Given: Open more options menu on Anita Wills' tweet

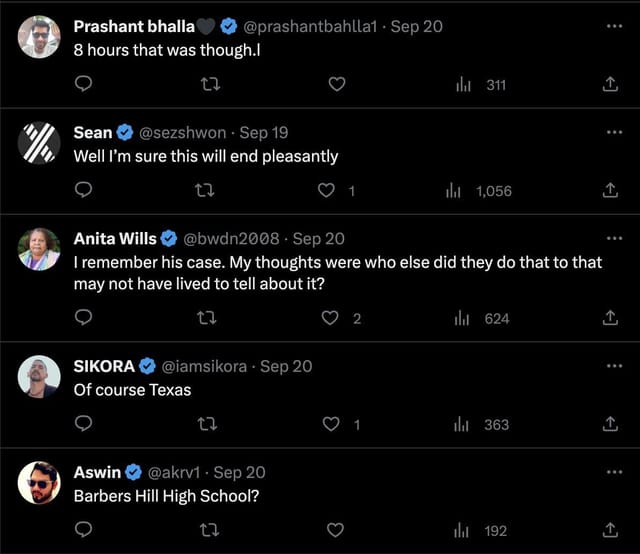Looking at the screenshot, I should pos(614,238).
